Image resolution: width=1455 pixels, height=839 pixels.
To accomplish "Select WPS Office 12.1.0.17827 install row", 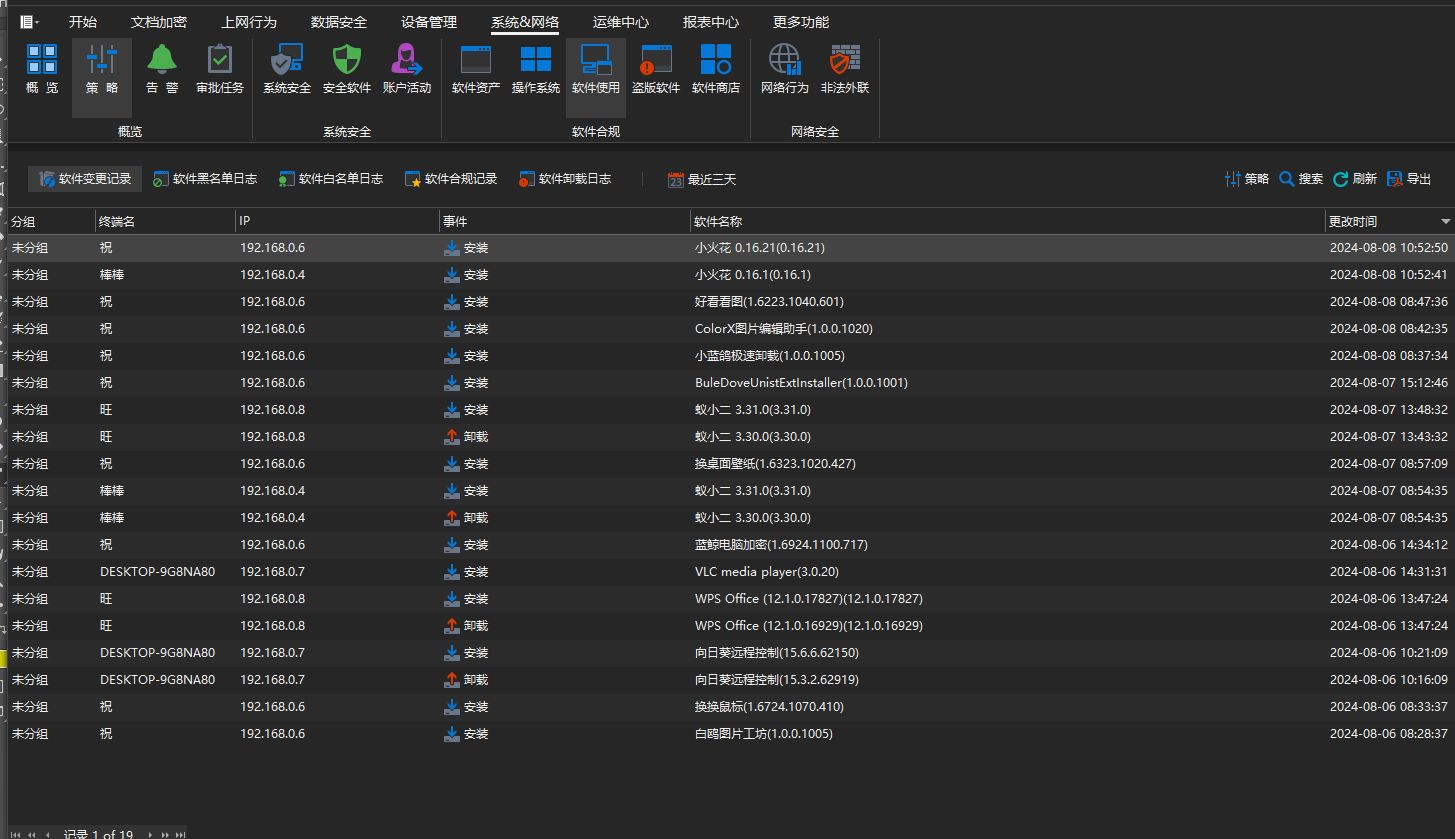I will click(731, 599).
